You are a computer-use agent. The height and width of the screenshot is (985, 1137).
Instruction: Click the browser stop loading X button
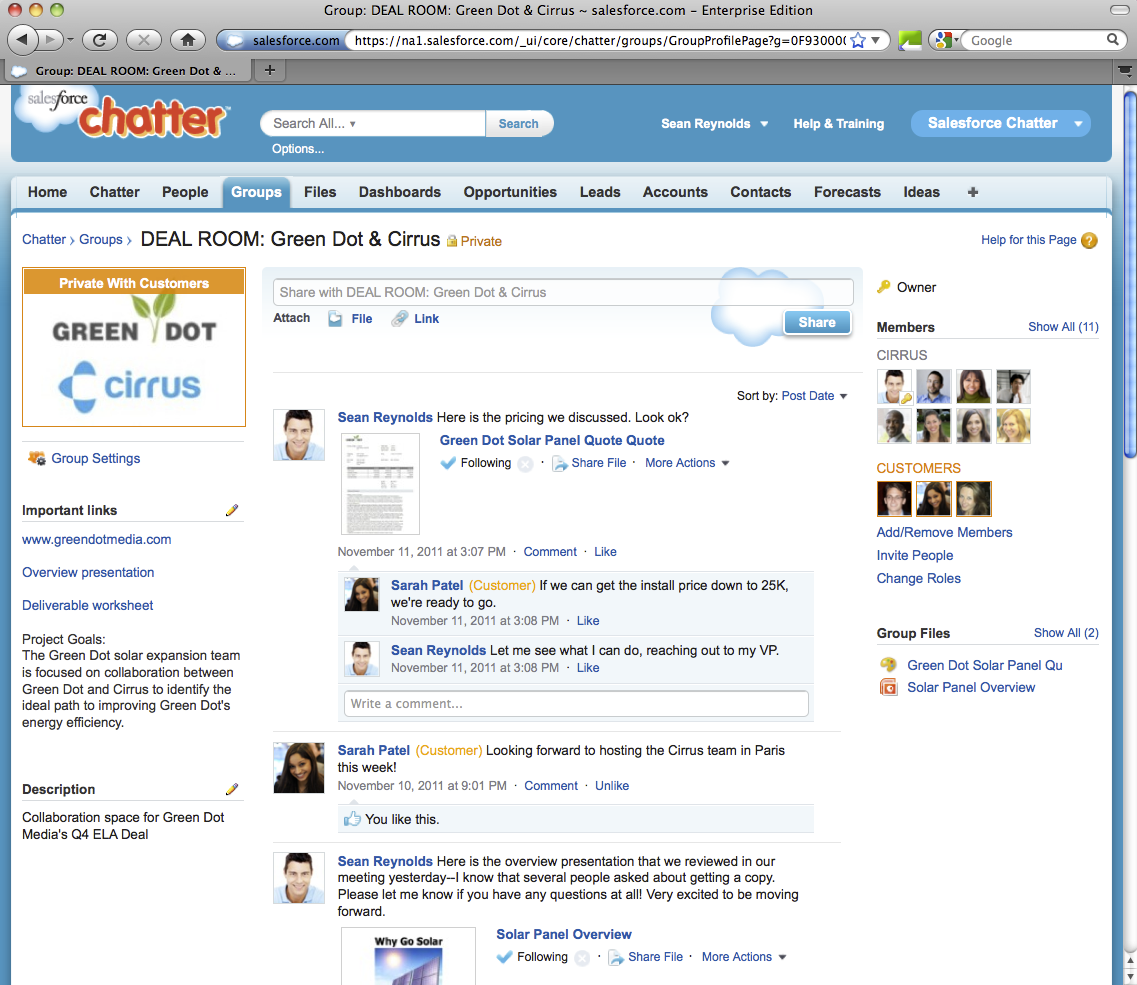pos(144,40)
